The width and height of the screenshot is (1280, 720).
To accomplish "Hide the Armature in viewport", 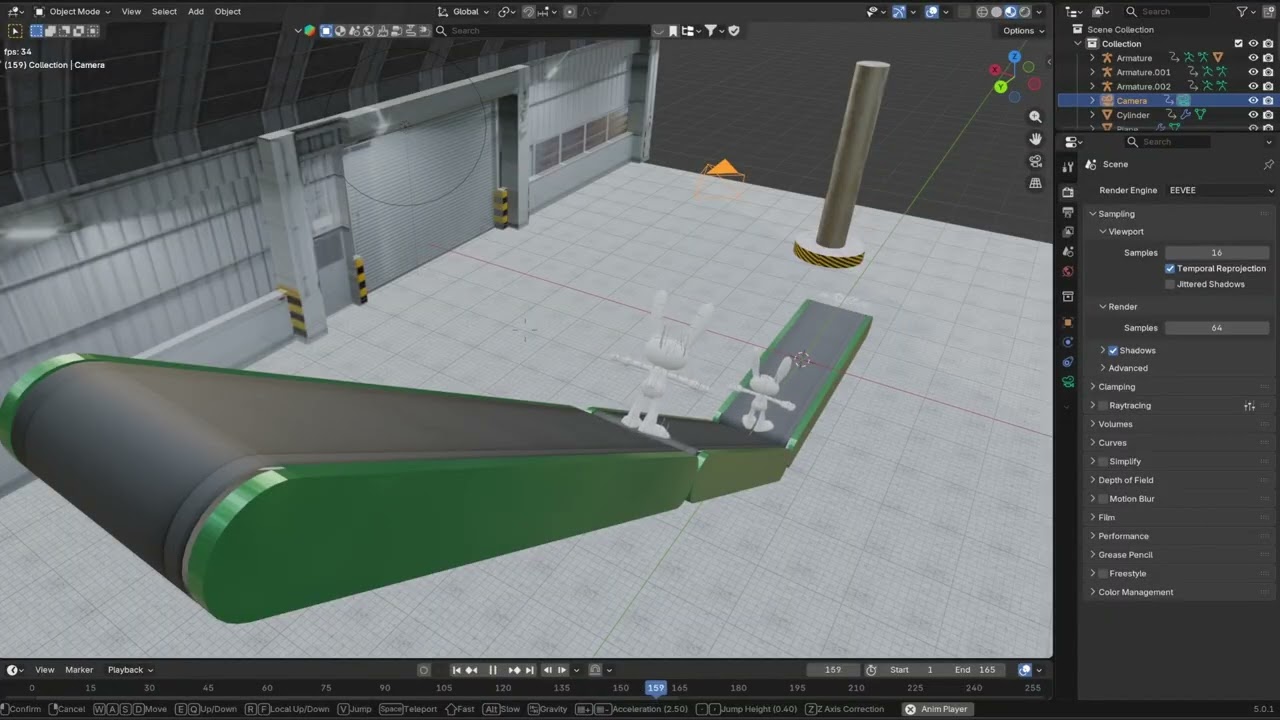I will 1253,58.
